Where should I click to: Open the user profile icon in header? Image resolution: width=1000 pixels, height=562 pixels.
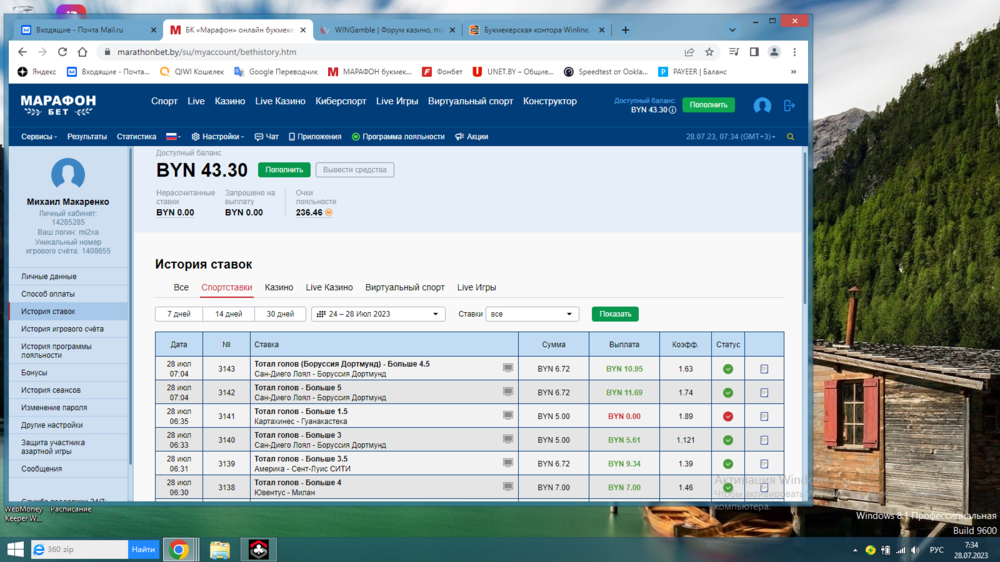(x=762, y=105)
